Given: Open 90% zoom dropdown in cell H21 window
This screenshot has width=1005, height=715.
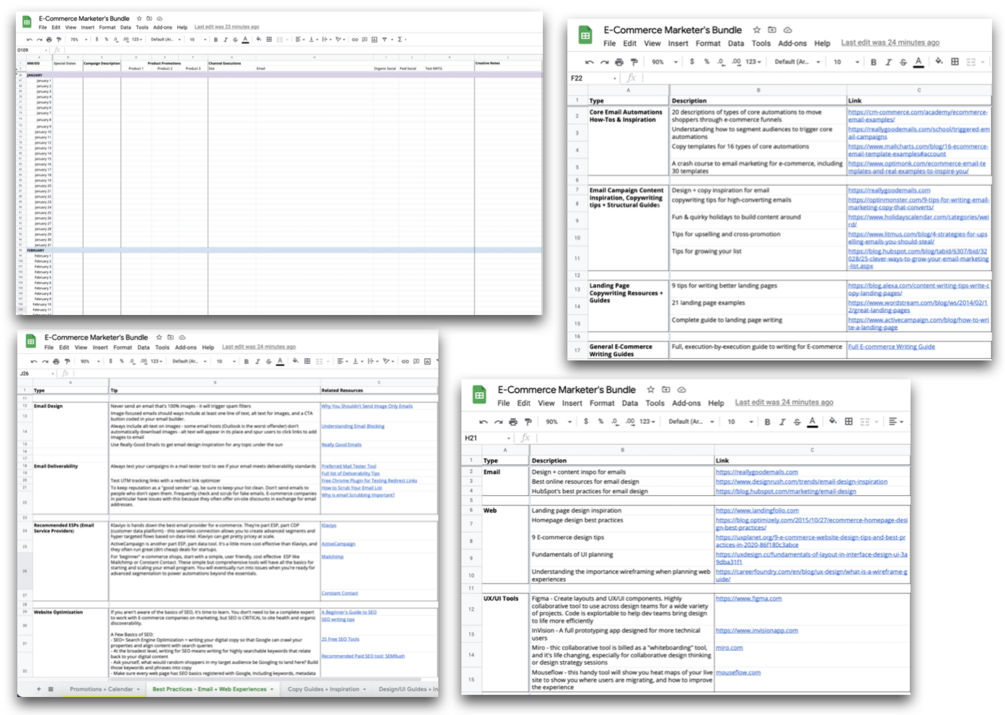Looking at the screenshot, I should coord(559,422).
